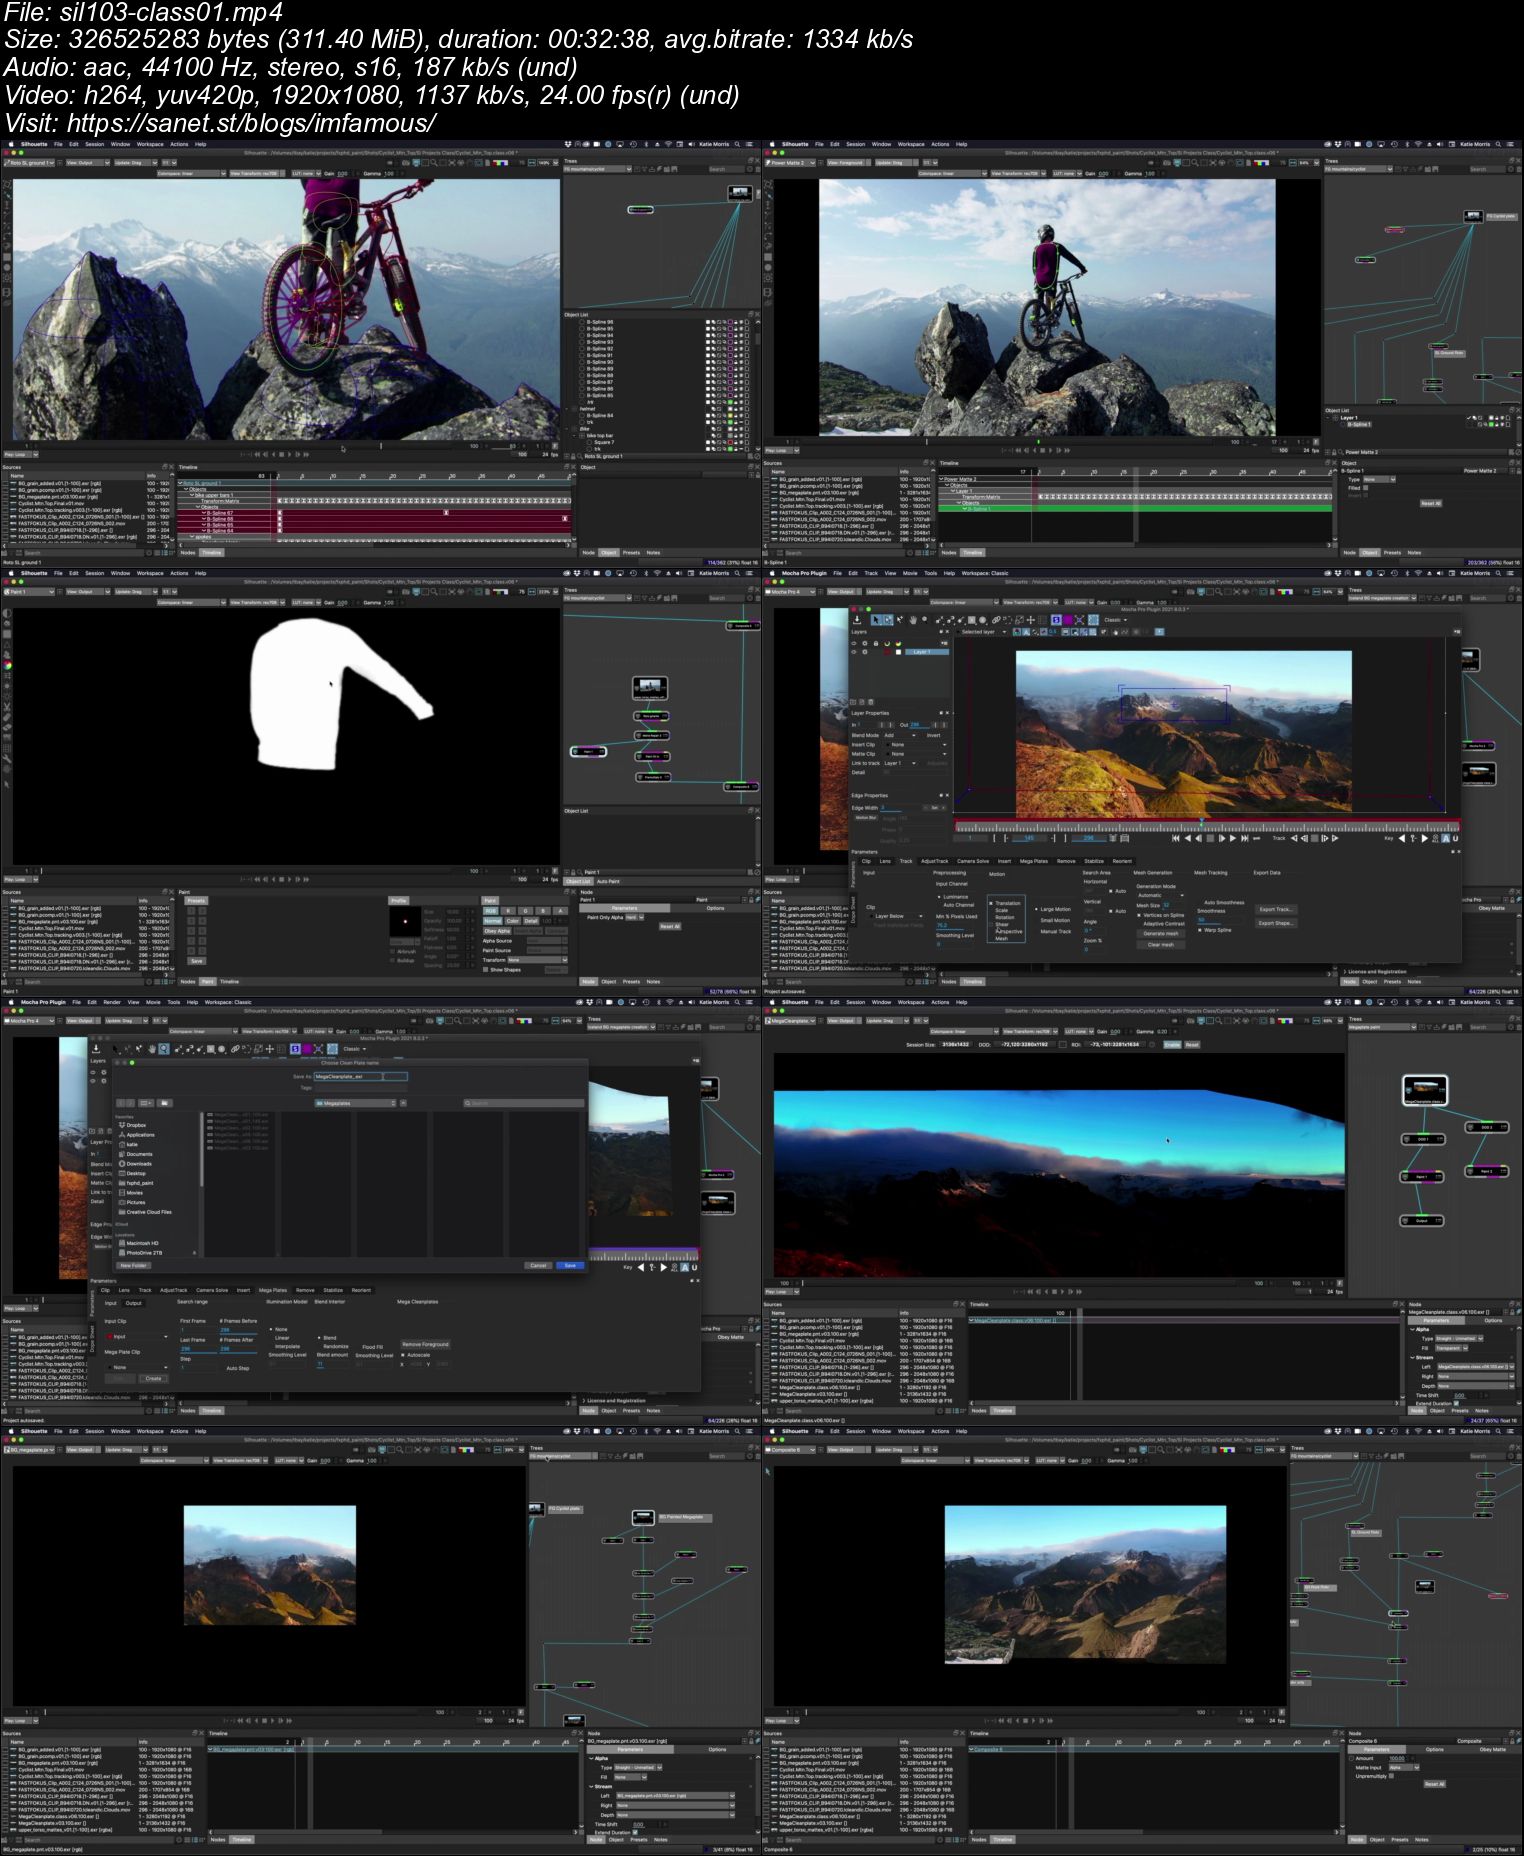Click New Folder button in clean plate dialog
Viewport: 1524px width, 1856px height.
point(133,1265)
